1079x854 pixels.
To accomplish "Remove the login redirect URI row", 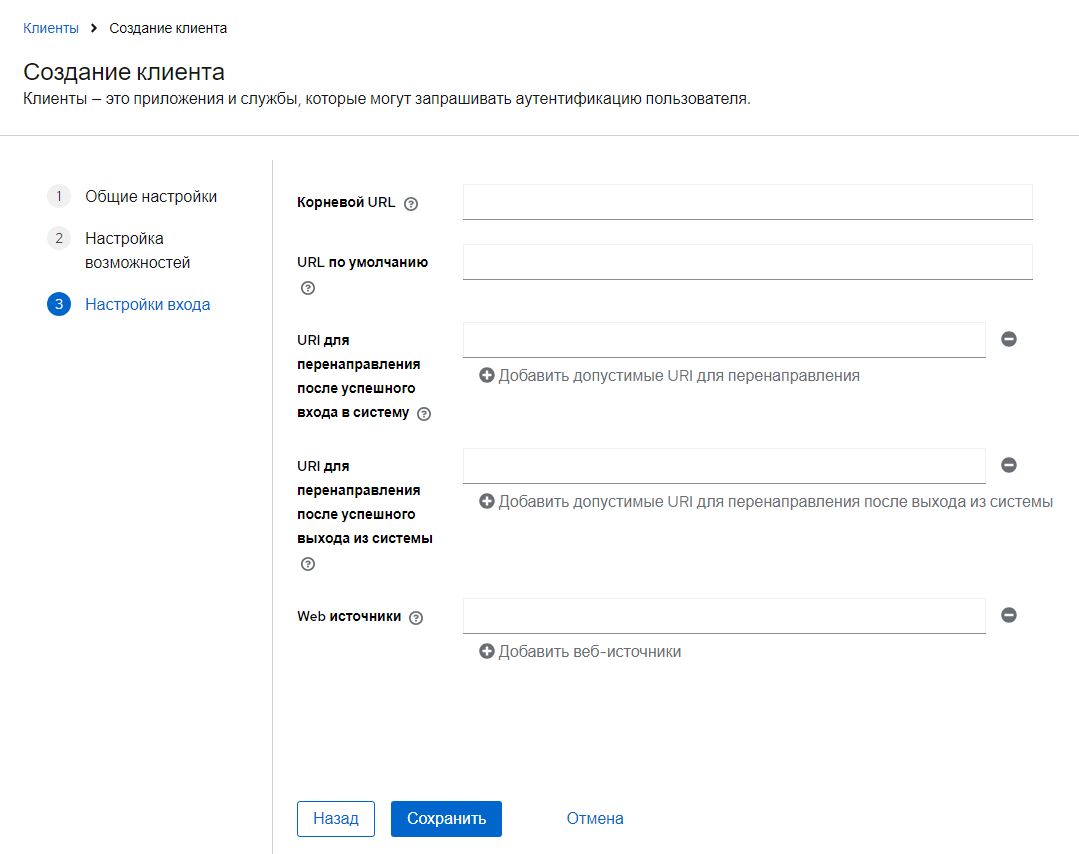I will pos(1009,339).
